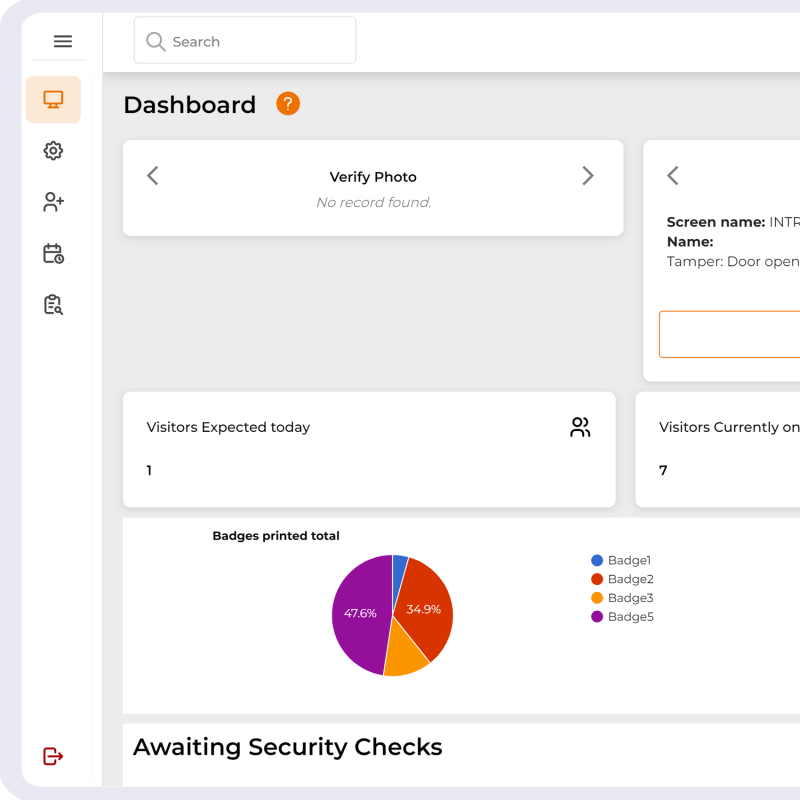Open the clipboard search reports icon
Viewport: 800px width, 800px height.
pyautogui.click(x=53, y=305)
